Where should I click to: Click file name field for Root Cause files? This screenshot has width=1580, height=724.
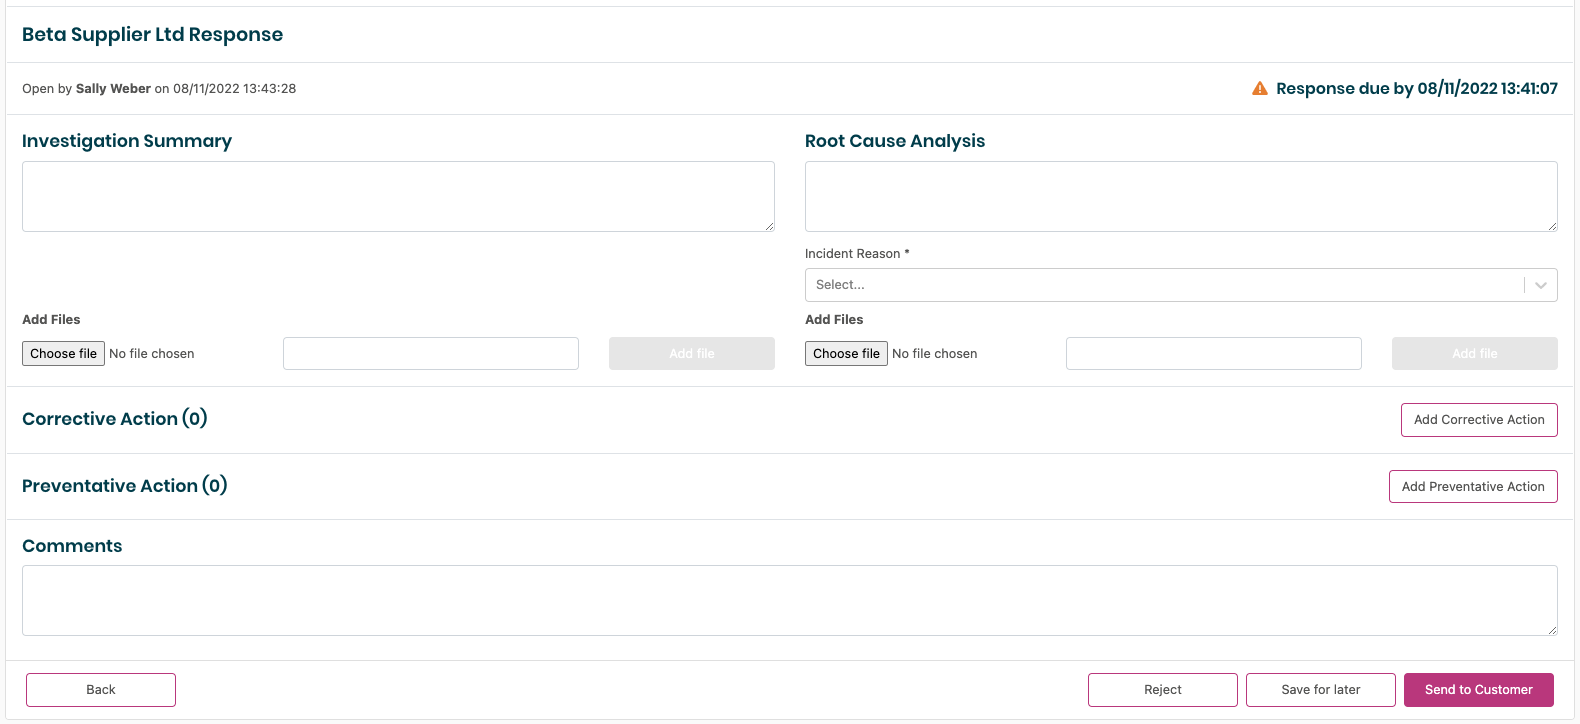click(1213, 354)
